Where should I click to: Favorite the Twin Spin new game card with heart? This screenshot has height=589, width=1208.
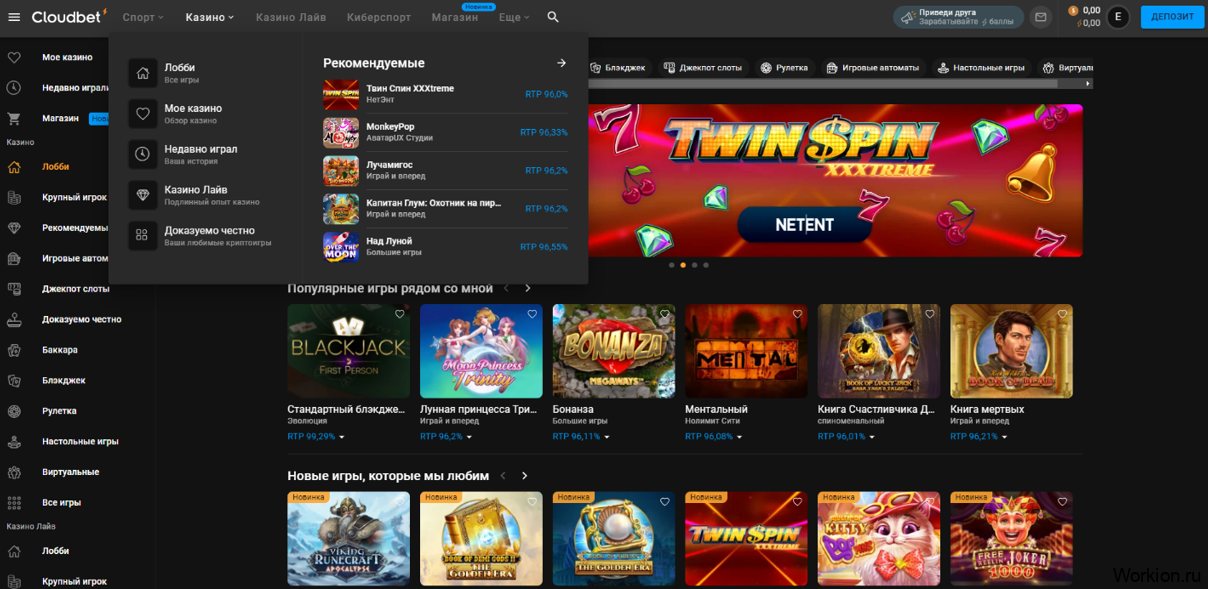click(x=797, y=501)
